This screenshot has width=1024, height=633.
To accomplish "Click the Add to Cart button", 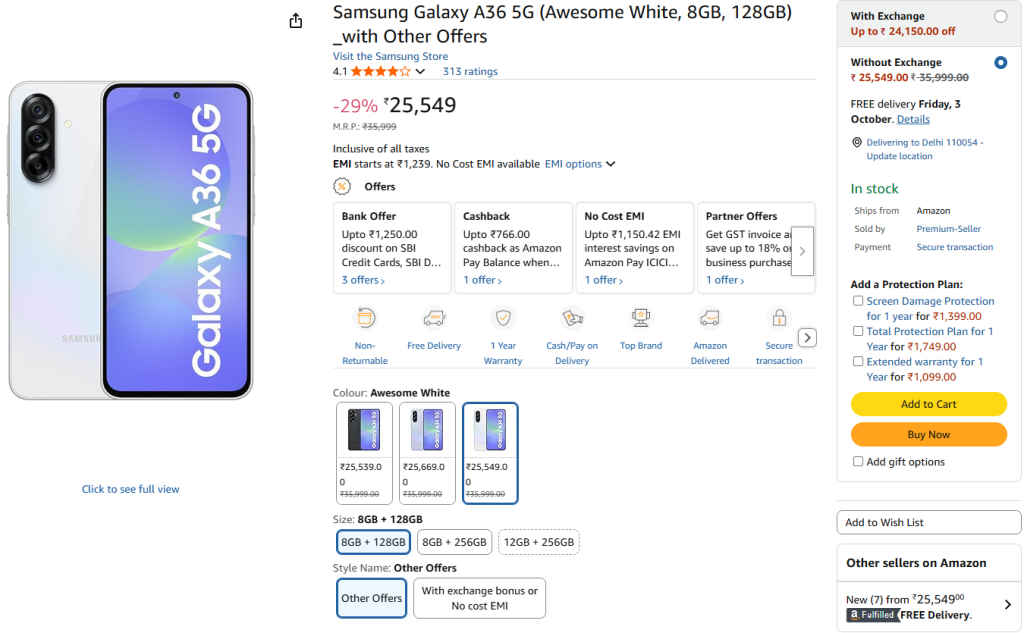I will point(928,404).
